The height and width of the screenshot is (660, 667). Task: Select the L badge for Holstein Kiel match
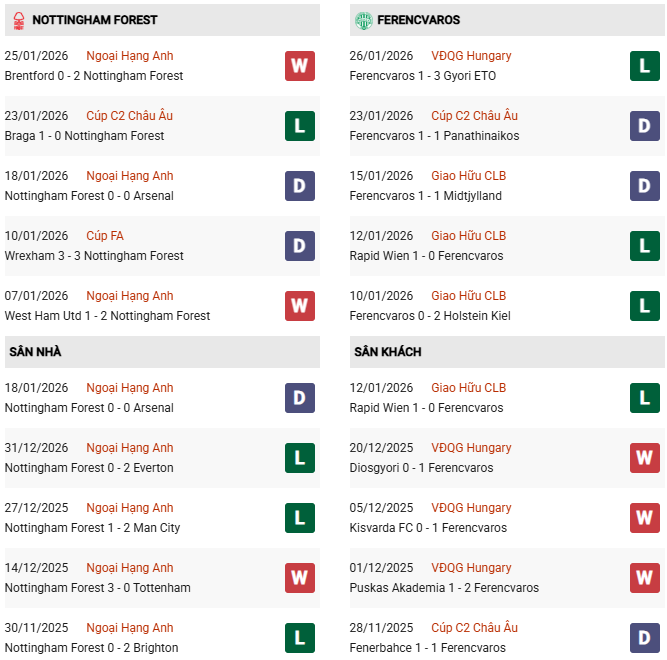tap(644, 306)
